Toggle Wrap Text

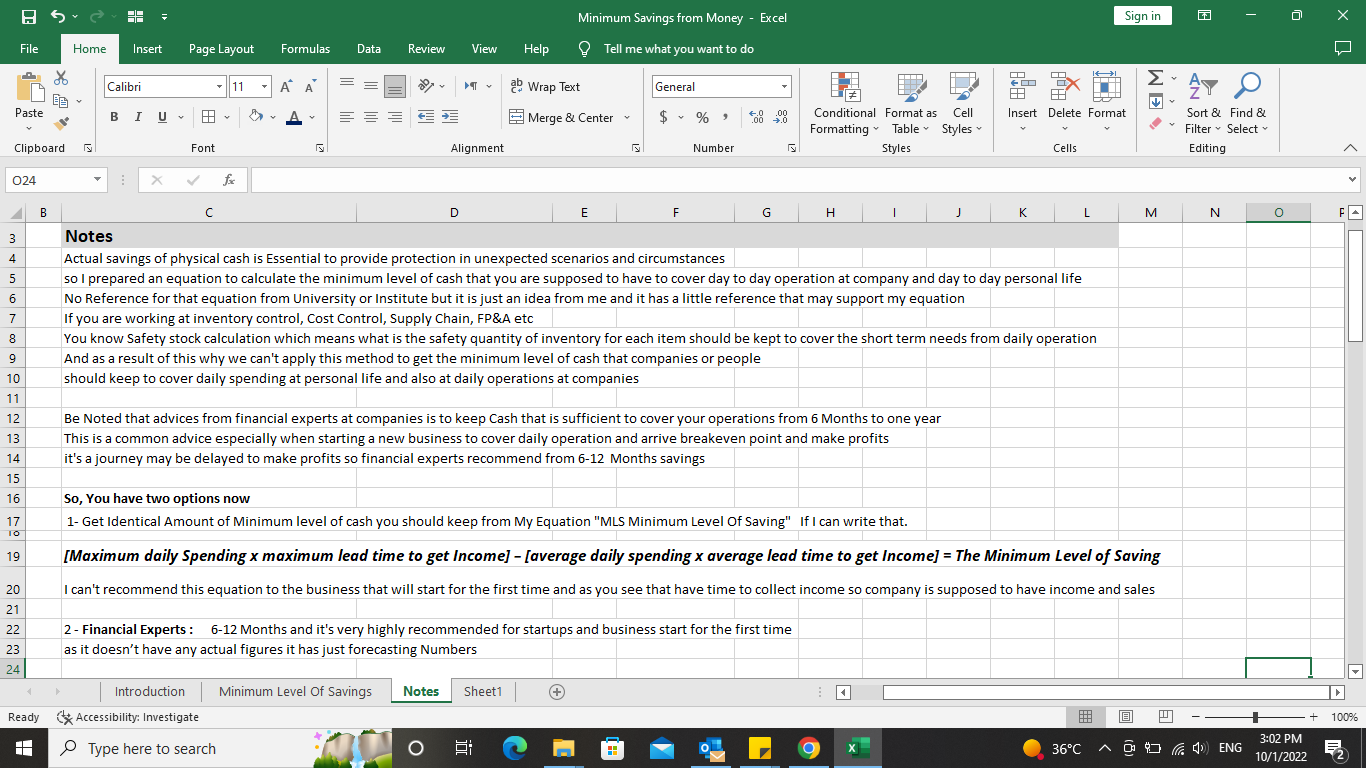(545, 87)
